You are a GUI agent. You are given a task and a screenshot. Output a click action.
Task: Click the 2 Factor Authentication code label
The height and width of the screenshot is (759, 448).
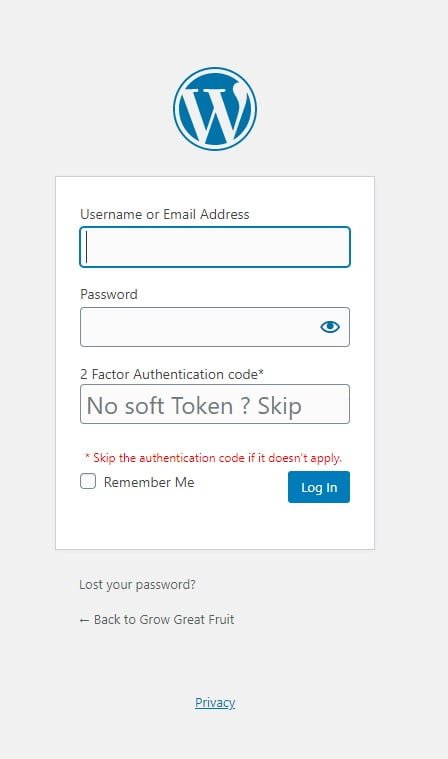pyautogui.click(x=172, y=374)
